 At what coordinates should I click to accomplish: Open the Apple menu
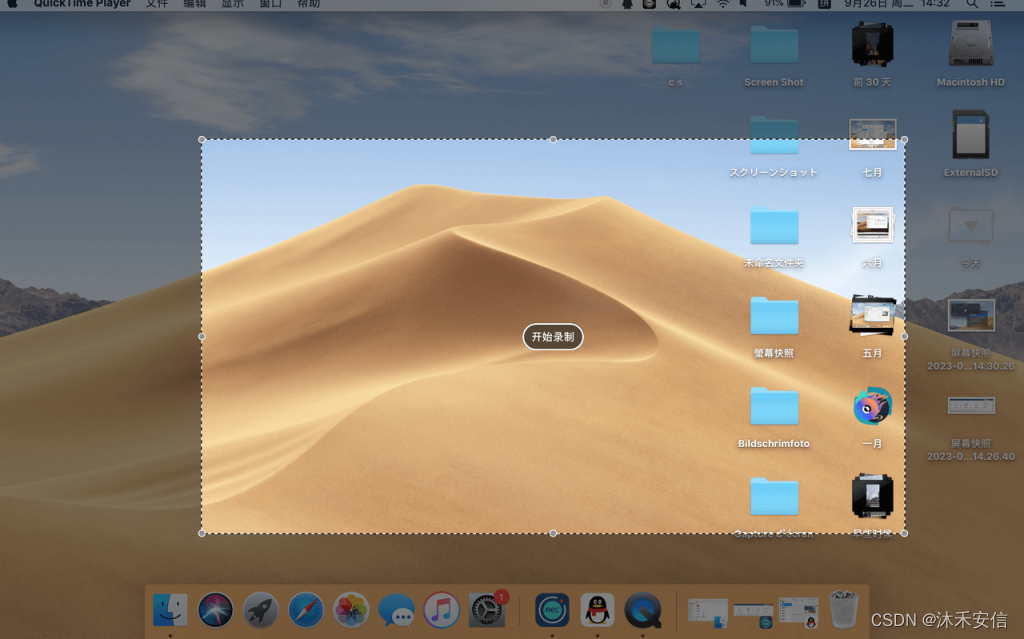pyautogui.click(x=12, y=3)
